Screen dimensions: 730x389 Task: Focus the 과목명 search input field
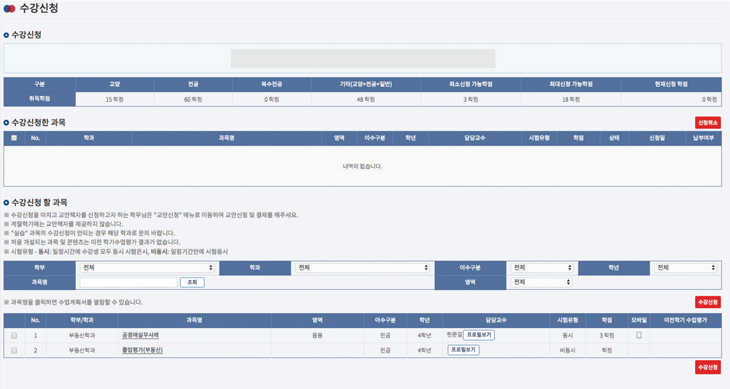tap(128, 282)
